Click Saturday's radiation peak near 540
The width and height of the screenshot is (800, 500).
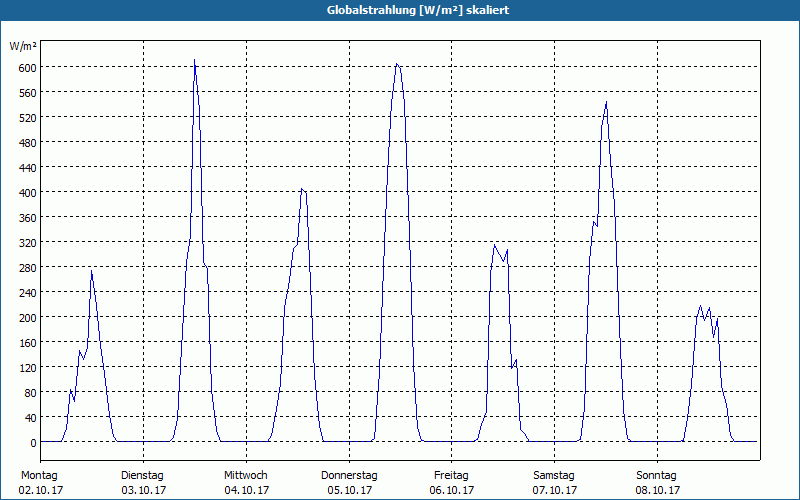pyautogui.click(x=606, y=102)
